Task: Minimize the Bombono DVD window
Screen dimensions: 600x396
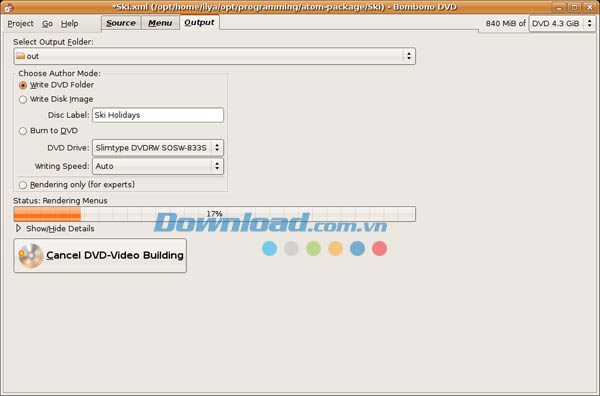Action: point(559,7)
